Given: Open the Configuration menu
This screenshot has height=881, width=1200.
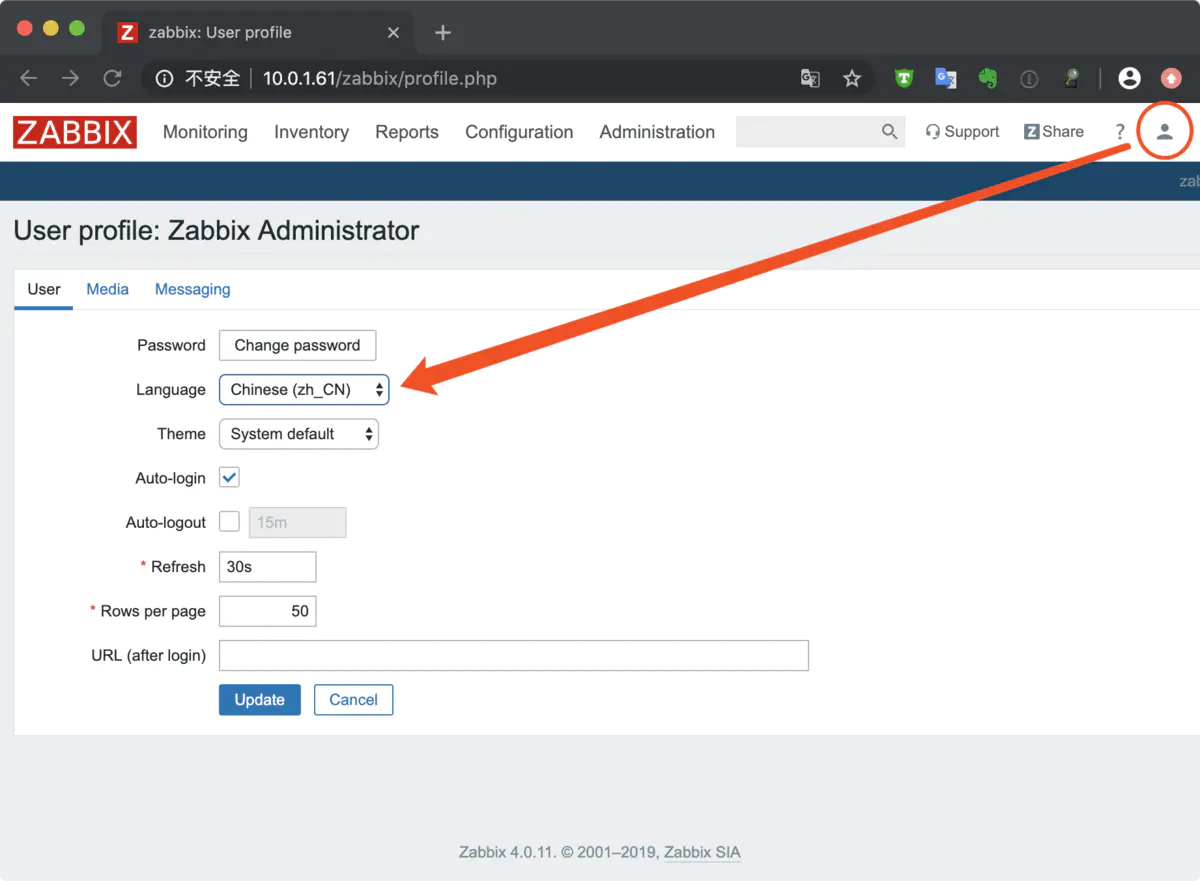Looking at the screenshot, I should click(519, 132).
